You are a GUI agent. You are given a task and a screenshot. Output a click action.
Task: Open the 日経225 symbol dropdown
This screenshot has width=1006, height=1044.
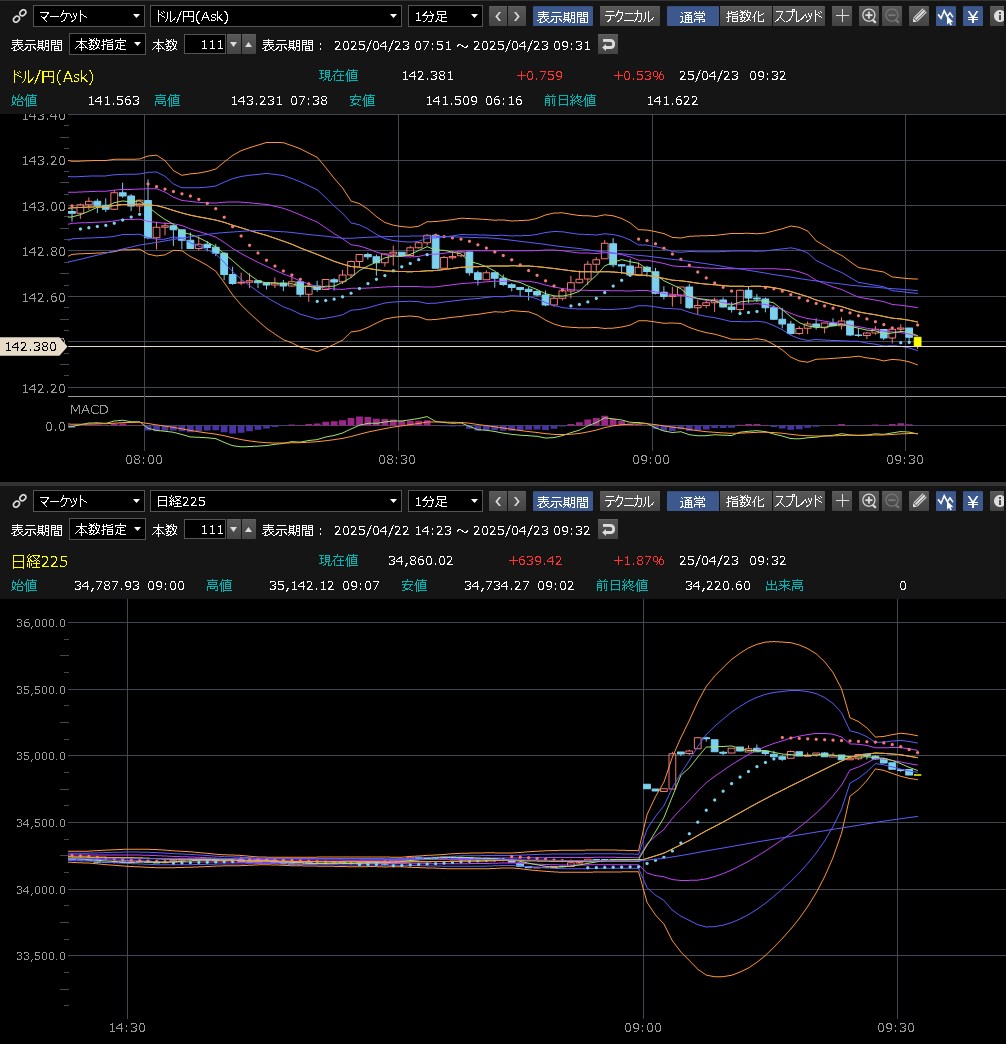[276, 501]
